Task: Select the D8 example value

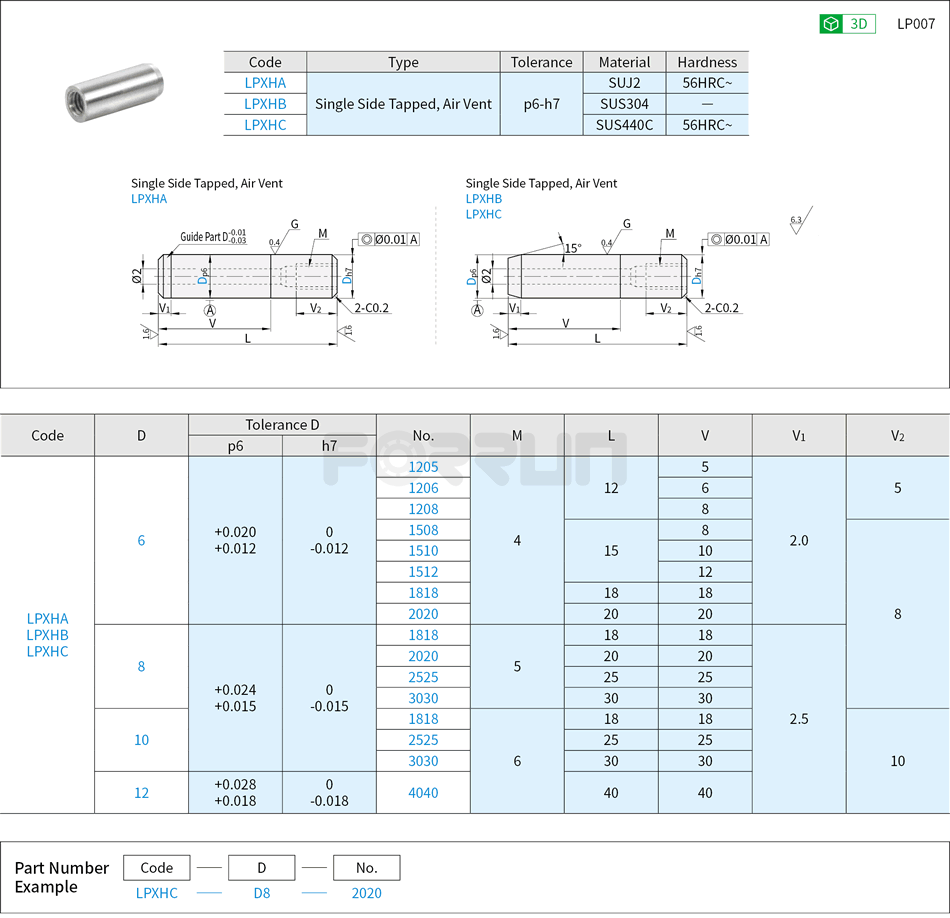Action: (261, 893)
